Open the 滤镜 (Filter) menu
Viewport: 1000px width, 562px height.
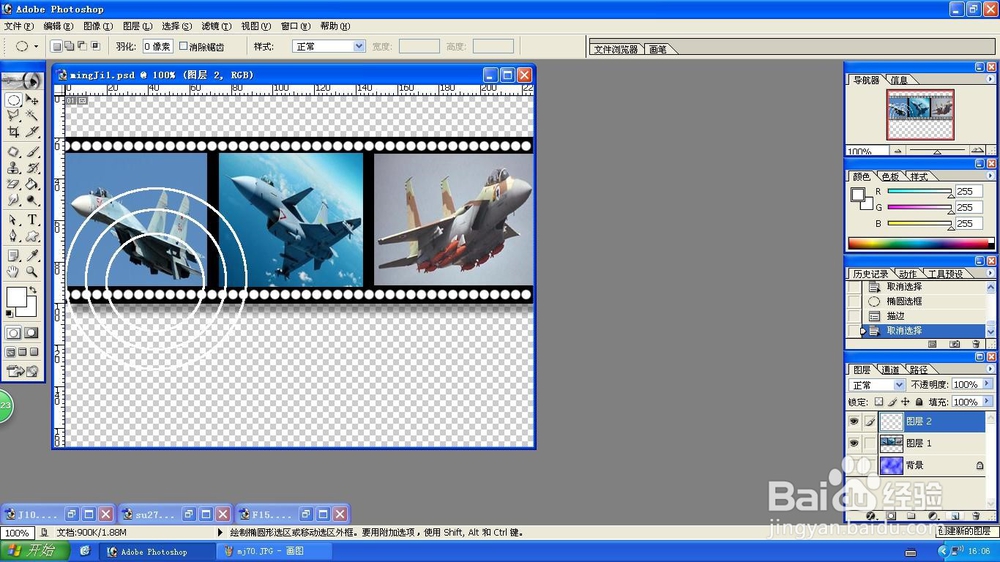tap(216, 26)
